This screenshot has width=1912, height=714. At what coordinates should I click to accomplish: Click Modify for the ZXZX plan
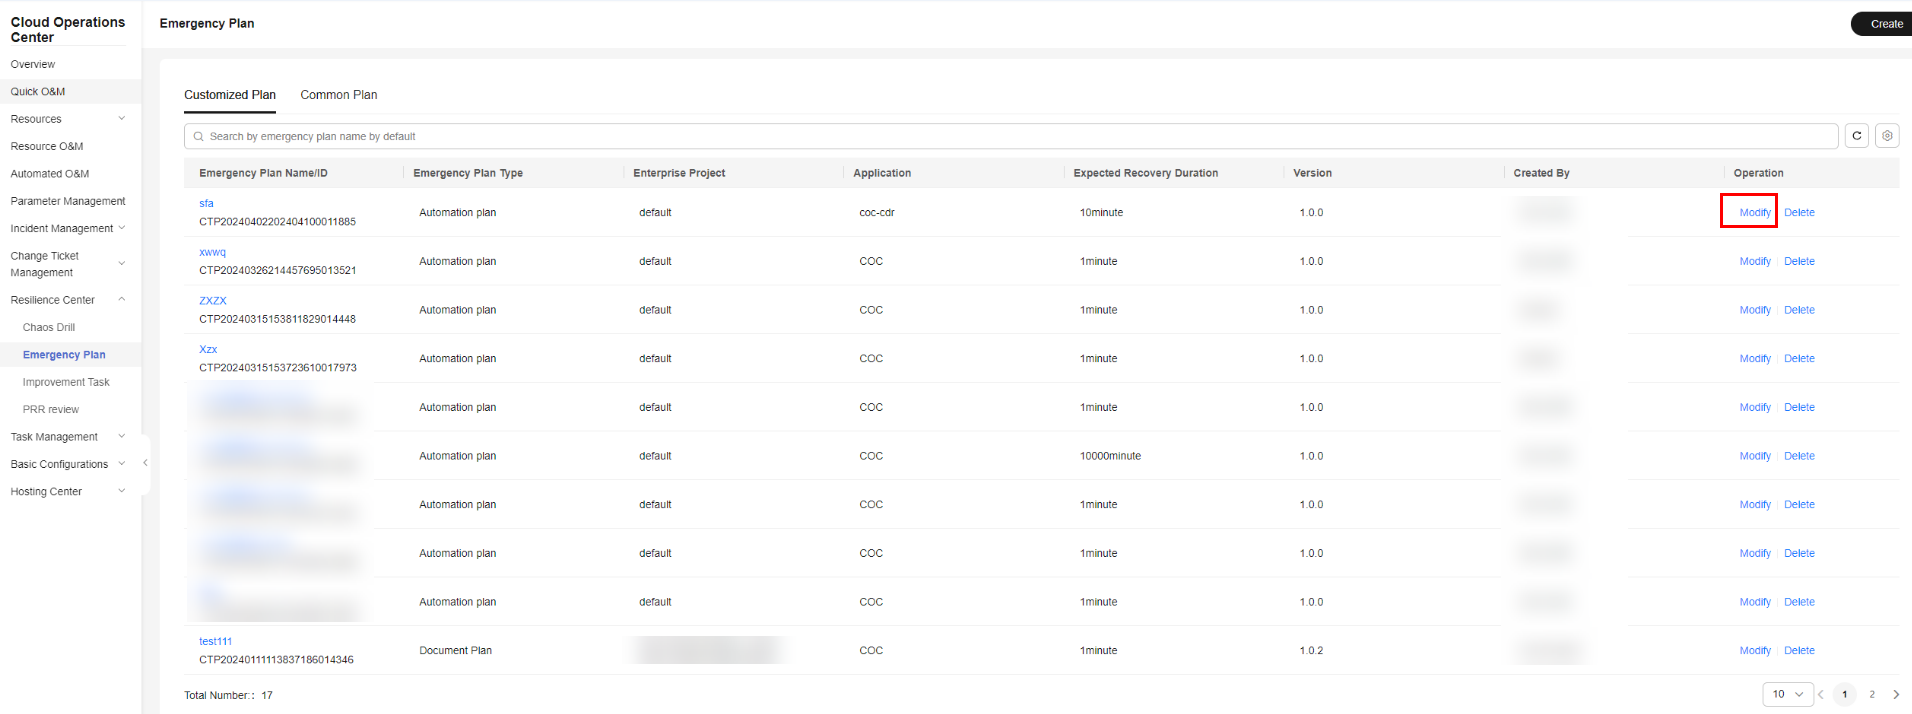[x=1755, y=310]
